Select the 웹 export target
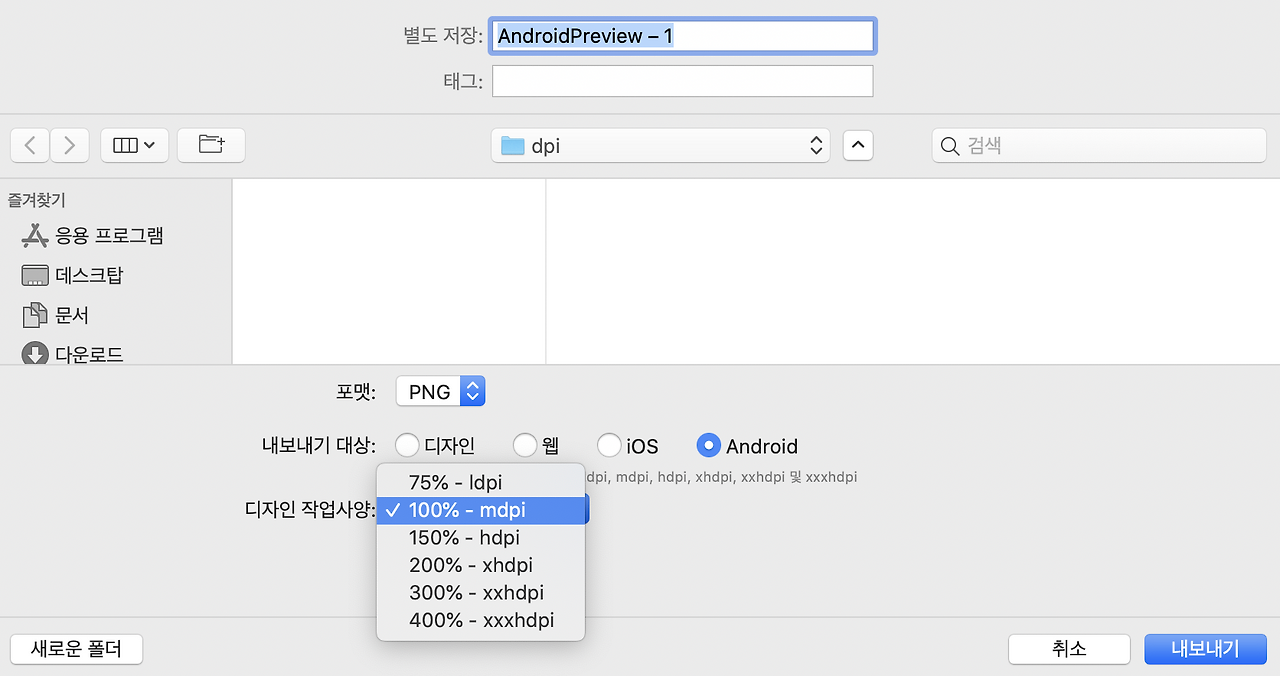 pyautogui.click(x=524, y=445)
